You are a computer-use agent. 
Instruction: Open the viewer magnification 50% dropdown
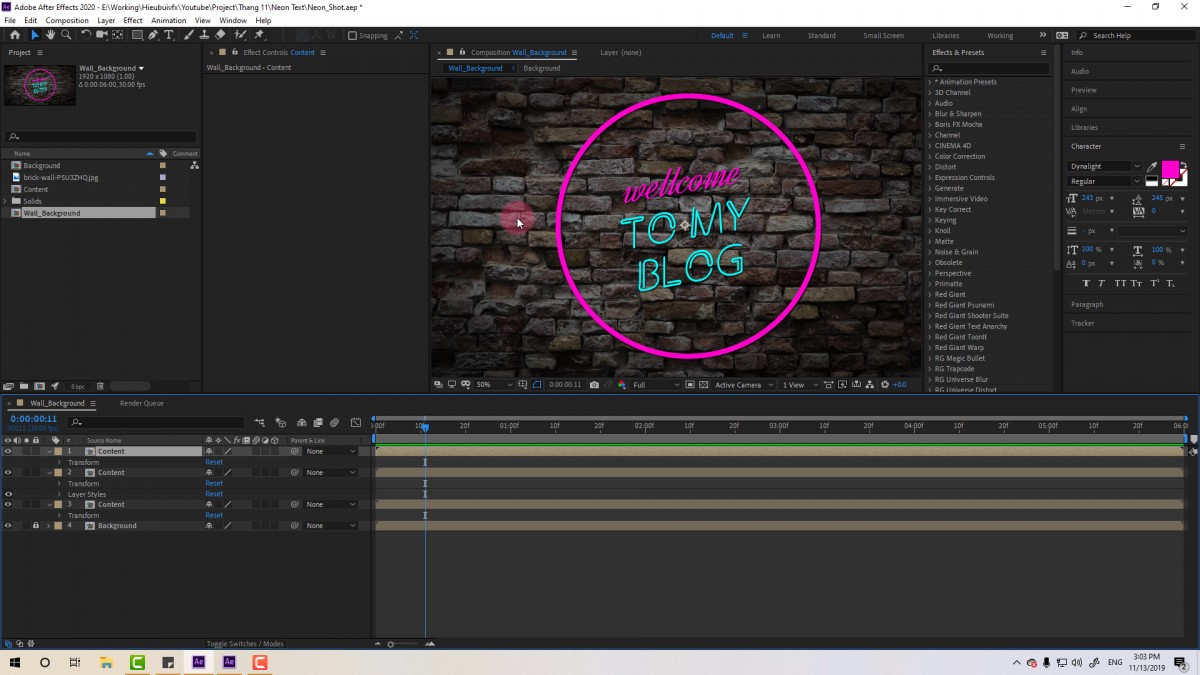(x=495, y=385)
